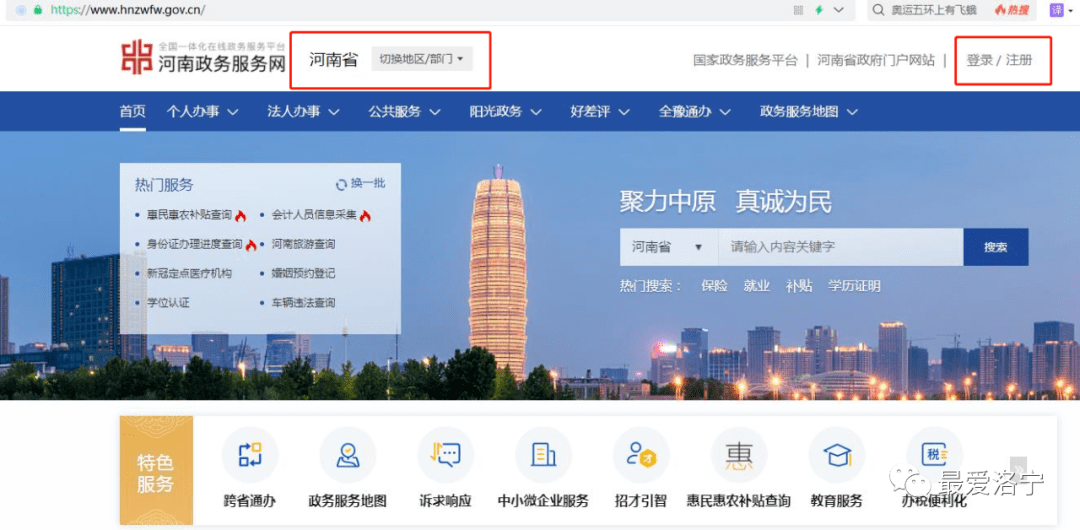Click the QR-code grid icon in address bar
This screenshot has width=1080, height=530.
click(798, 10)
